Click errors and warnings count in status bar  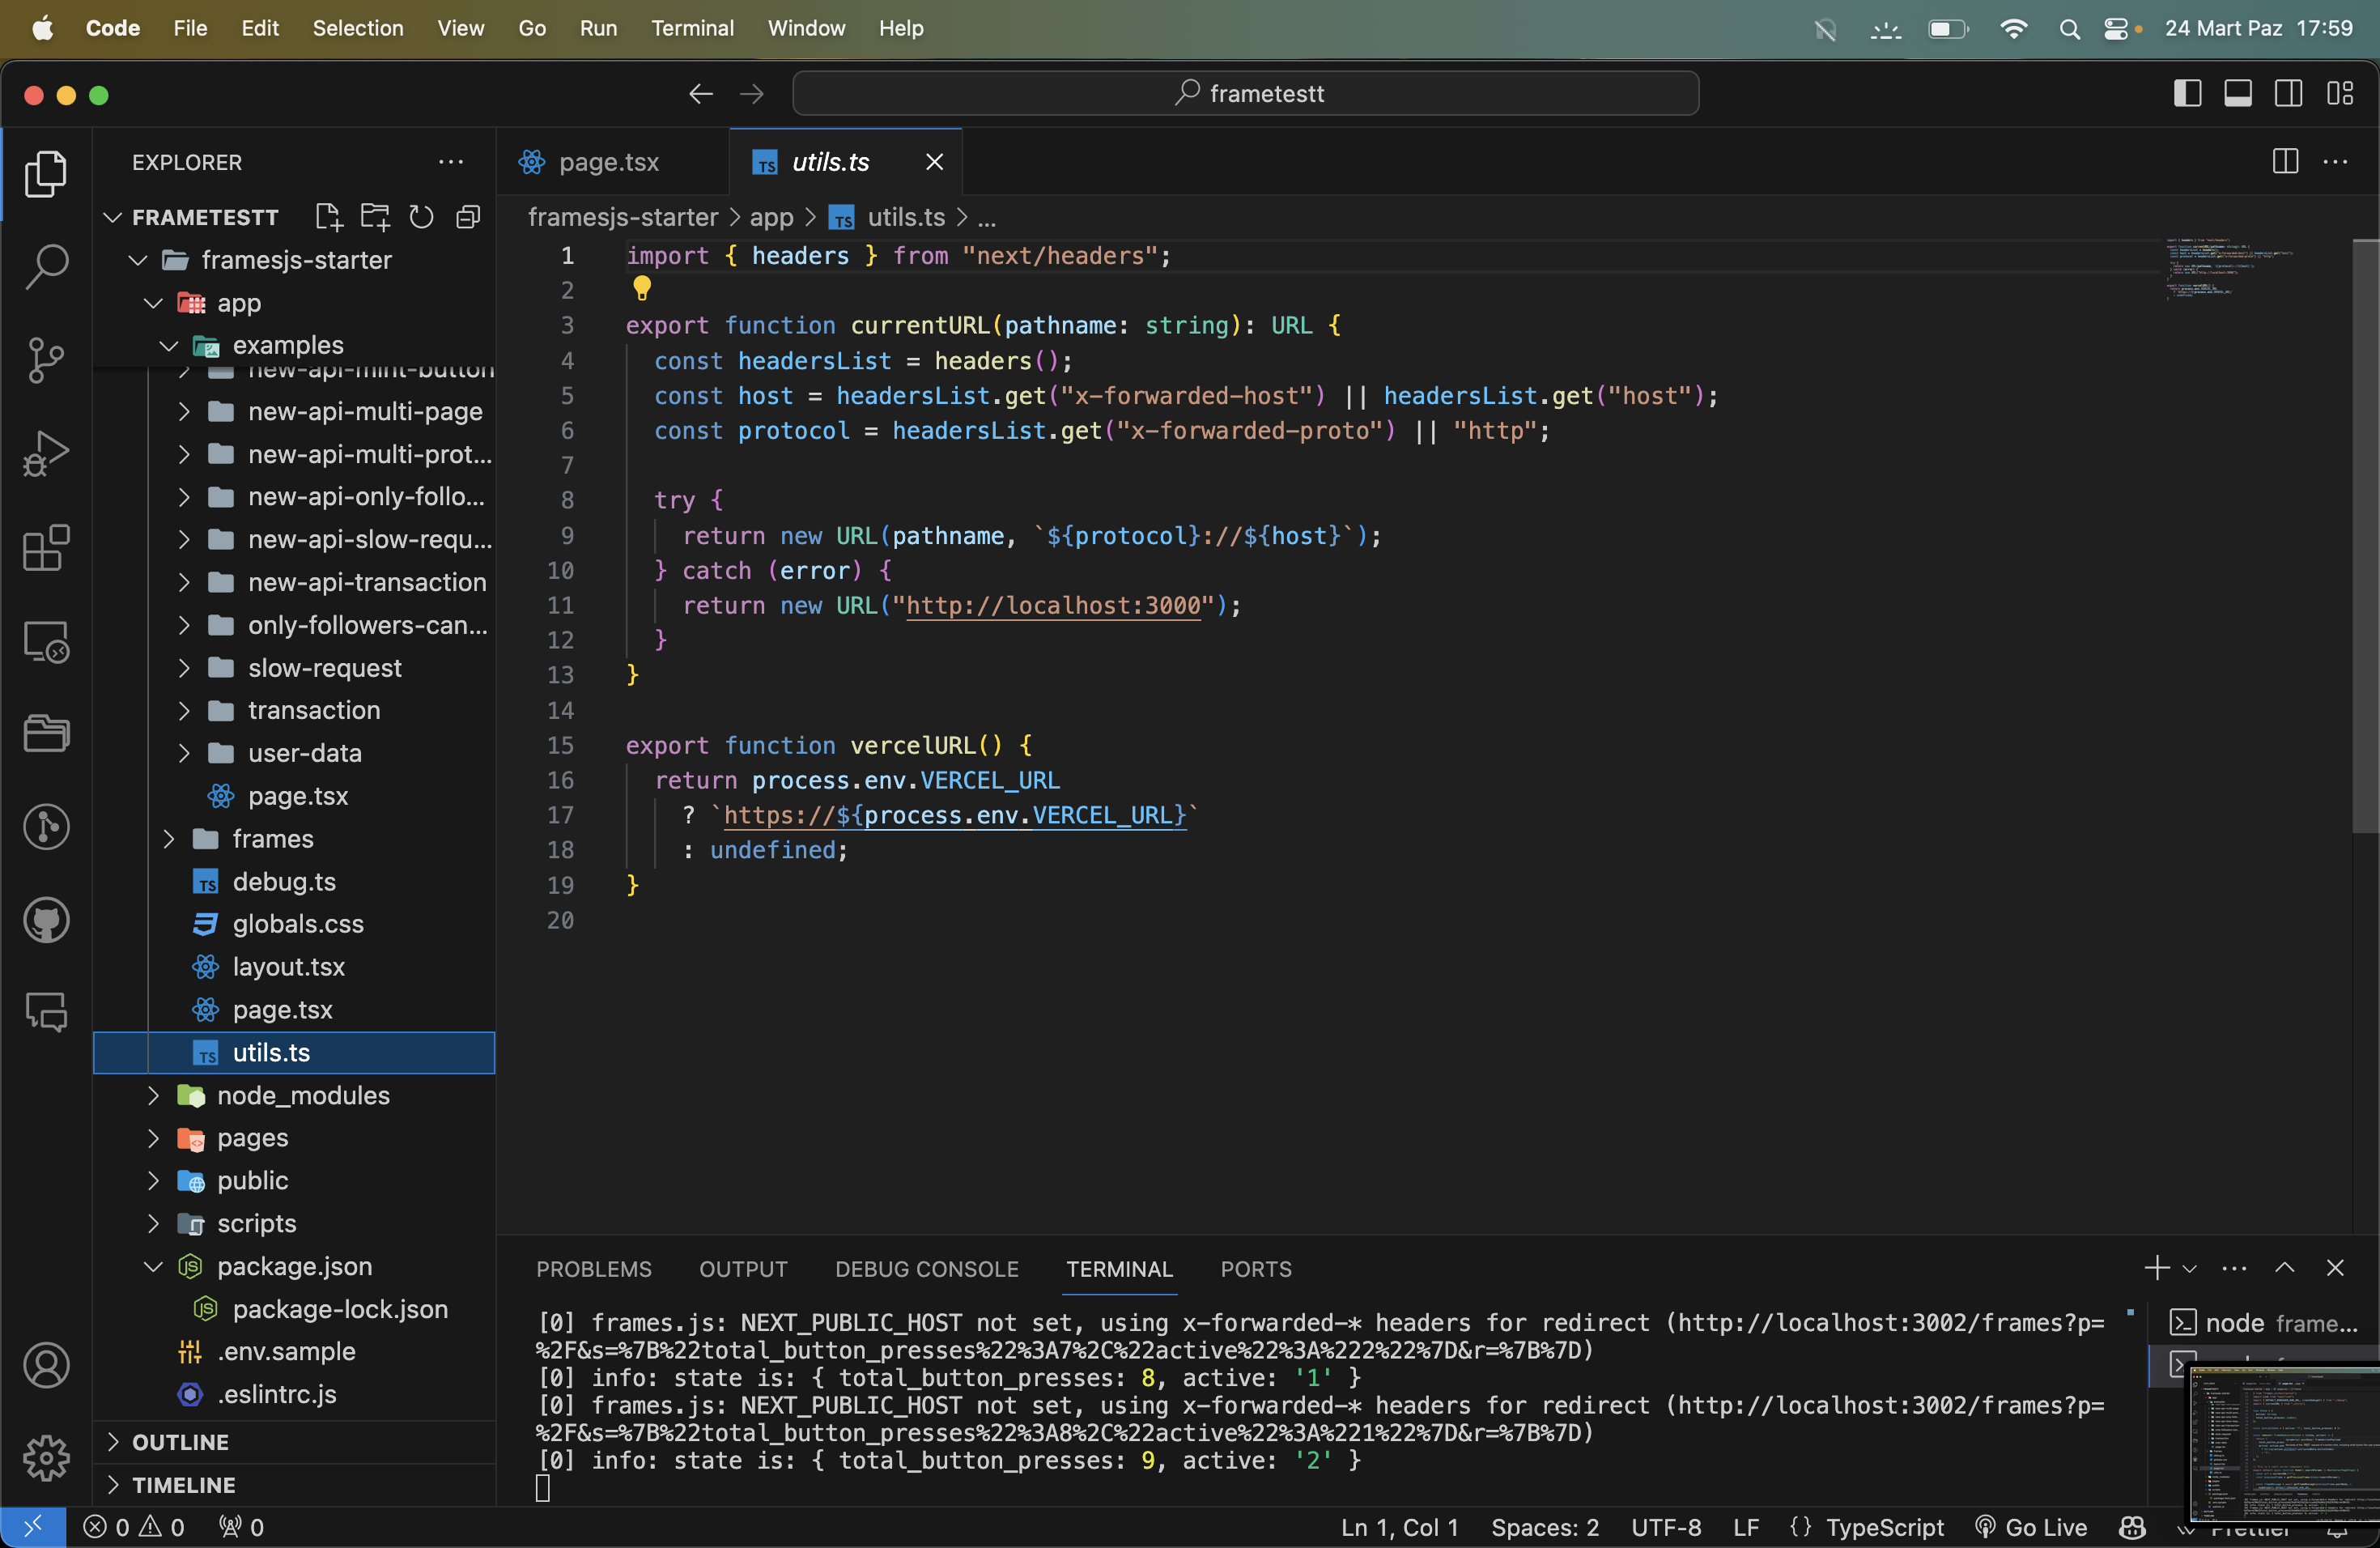(x=134, y=1527)
